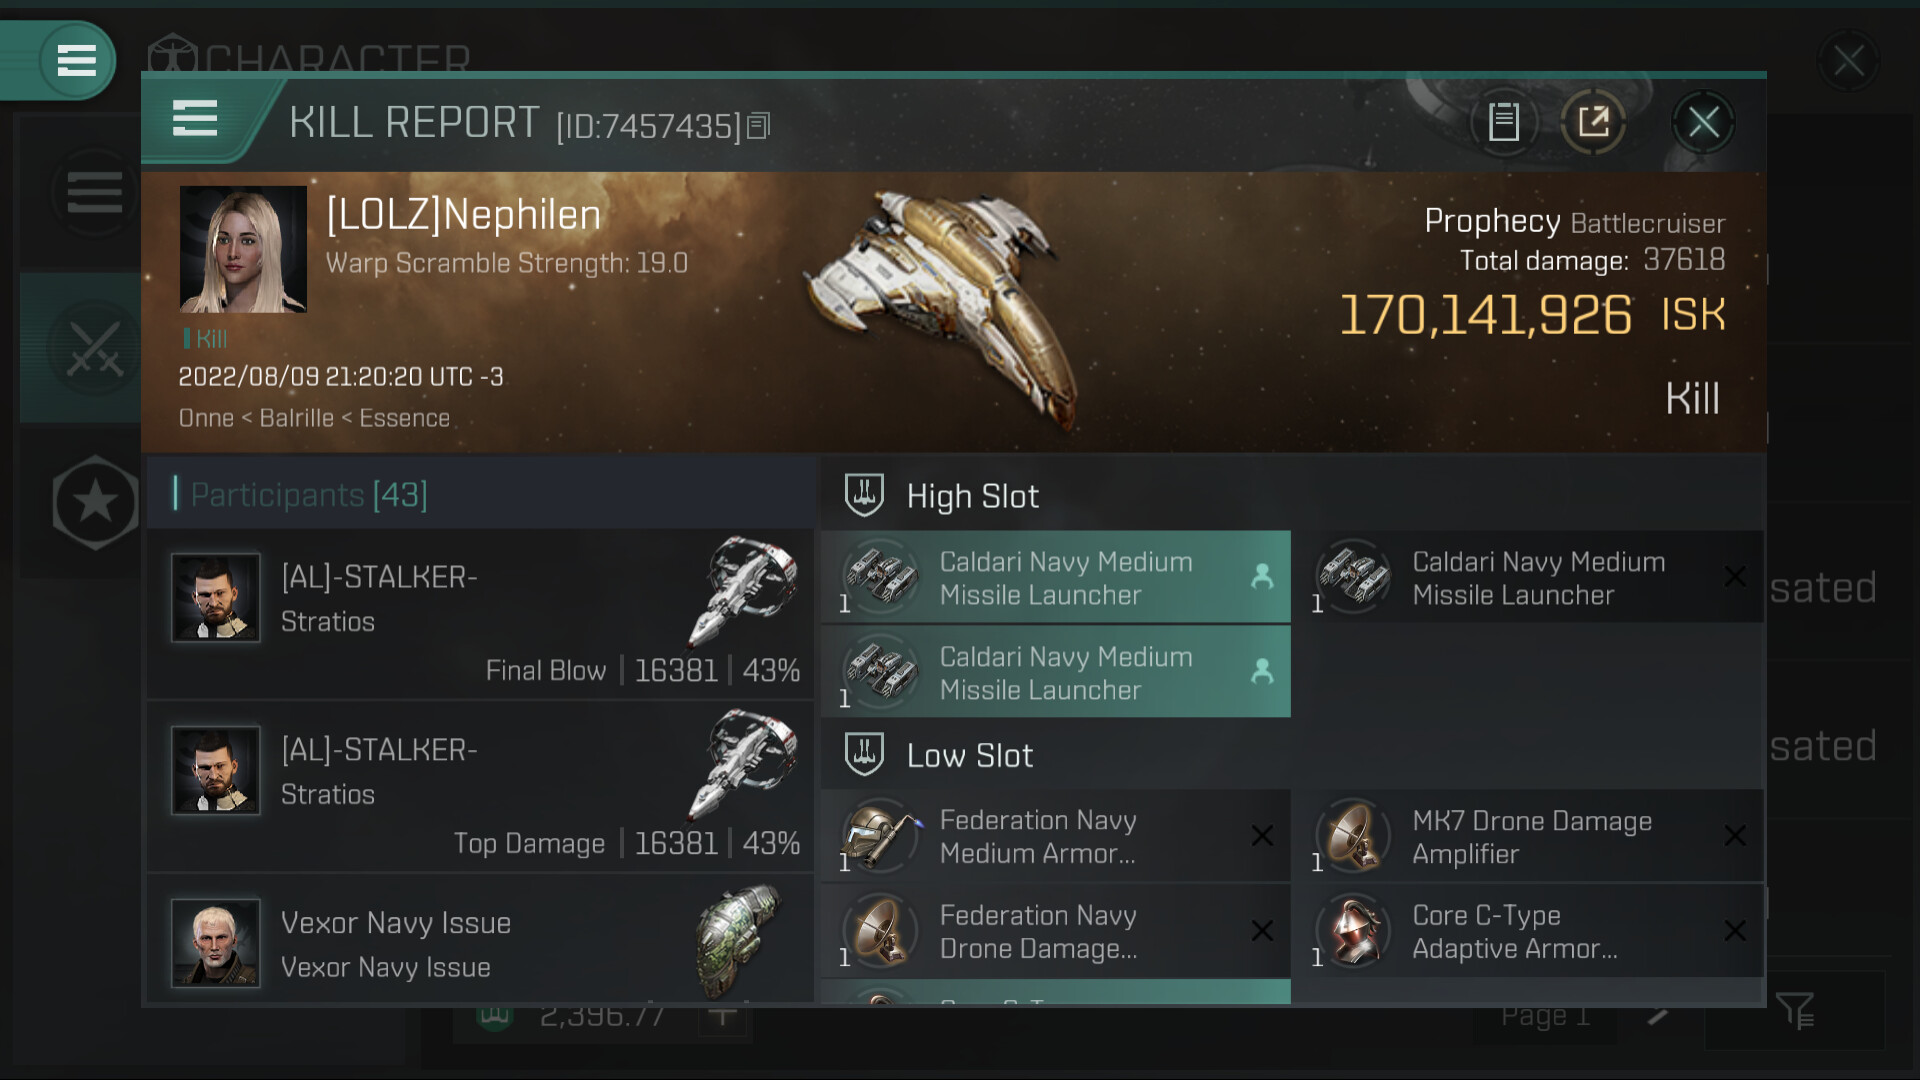Select Nephilen's character portrait
This screenshot has width=1920, height=1080.
(243, 250)
